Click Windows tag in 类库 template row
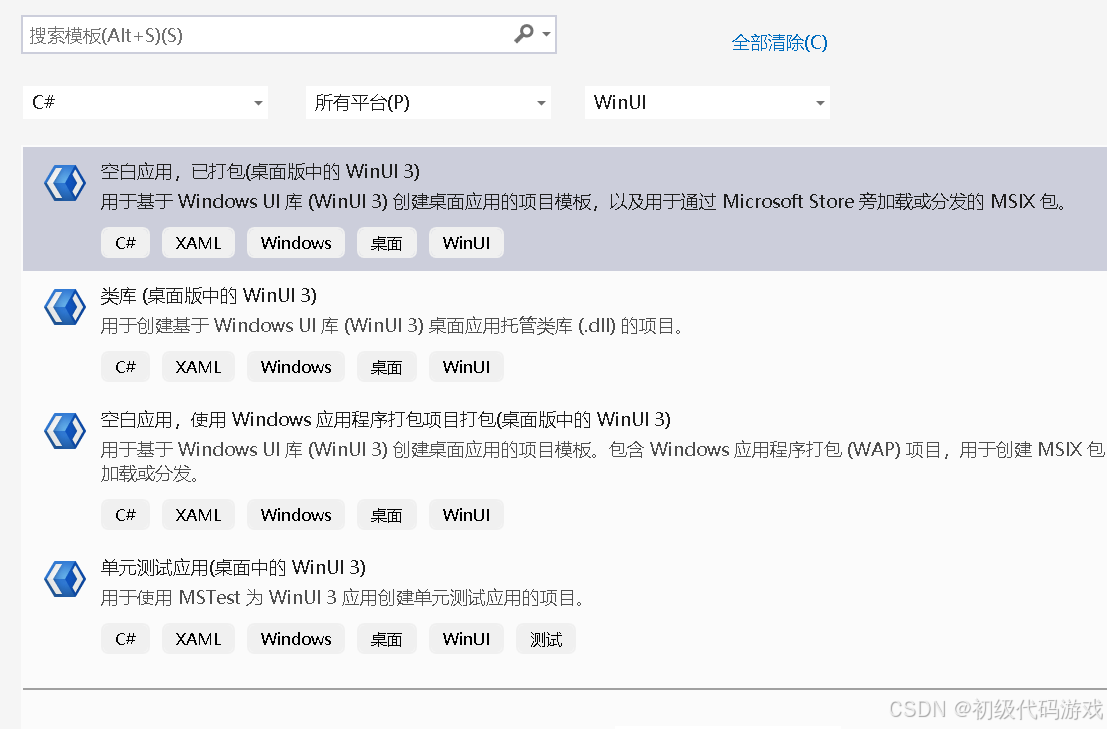 pyautogui.click(x=296, y=367)
